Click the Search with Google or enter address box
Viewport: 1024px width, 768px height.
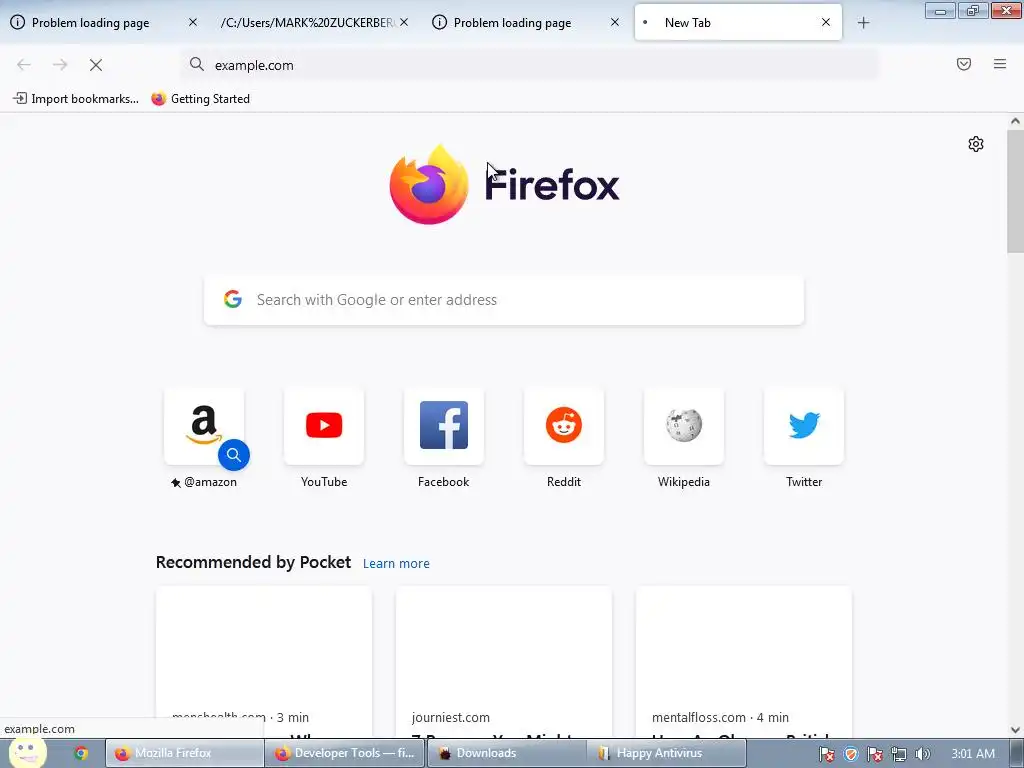point(504,300)
